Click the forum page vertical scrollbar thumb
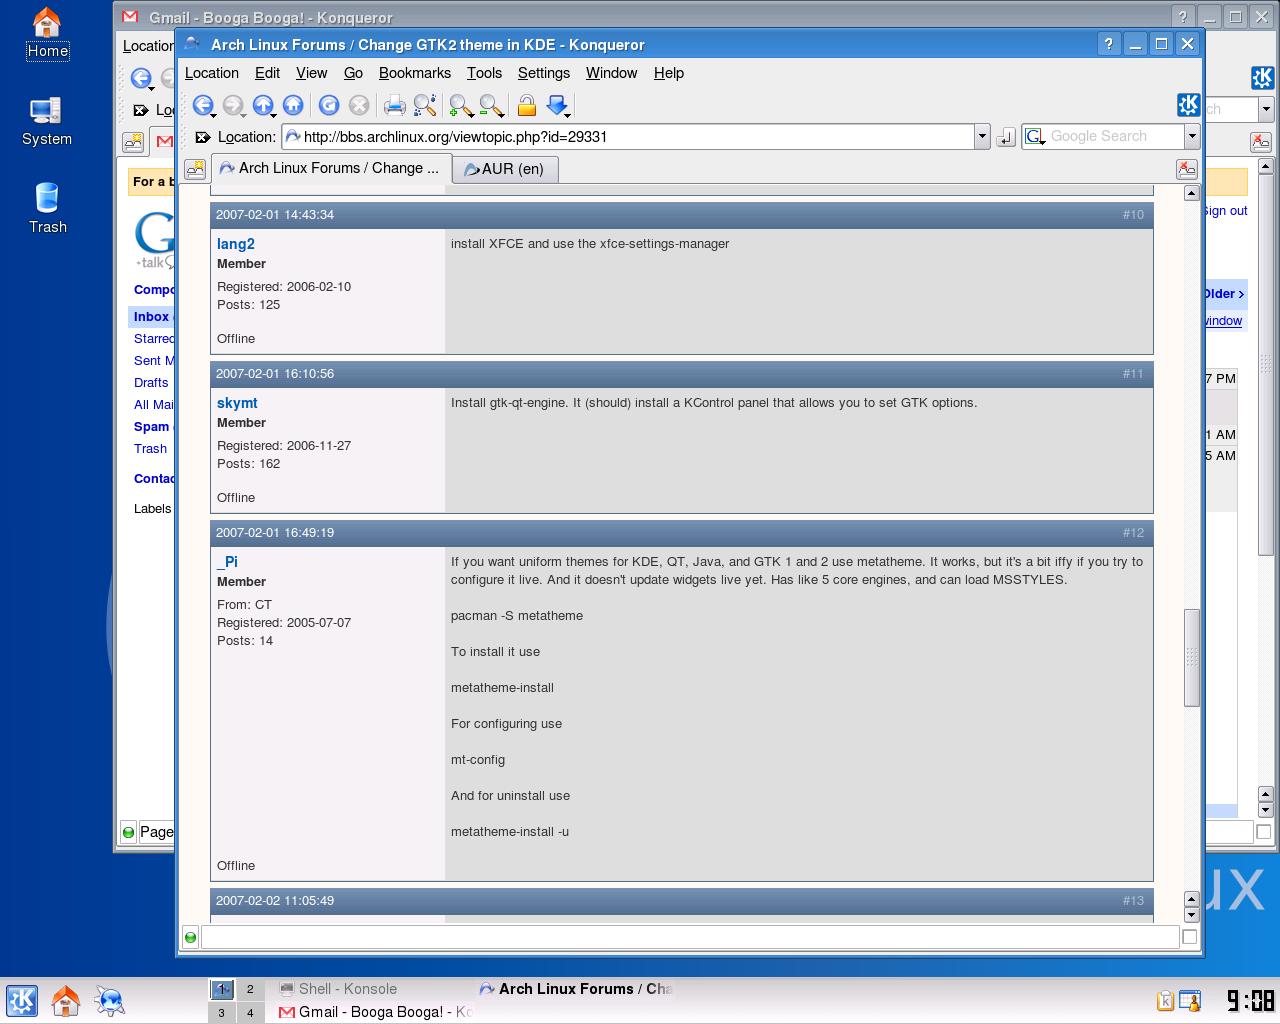 (1191, 657)
